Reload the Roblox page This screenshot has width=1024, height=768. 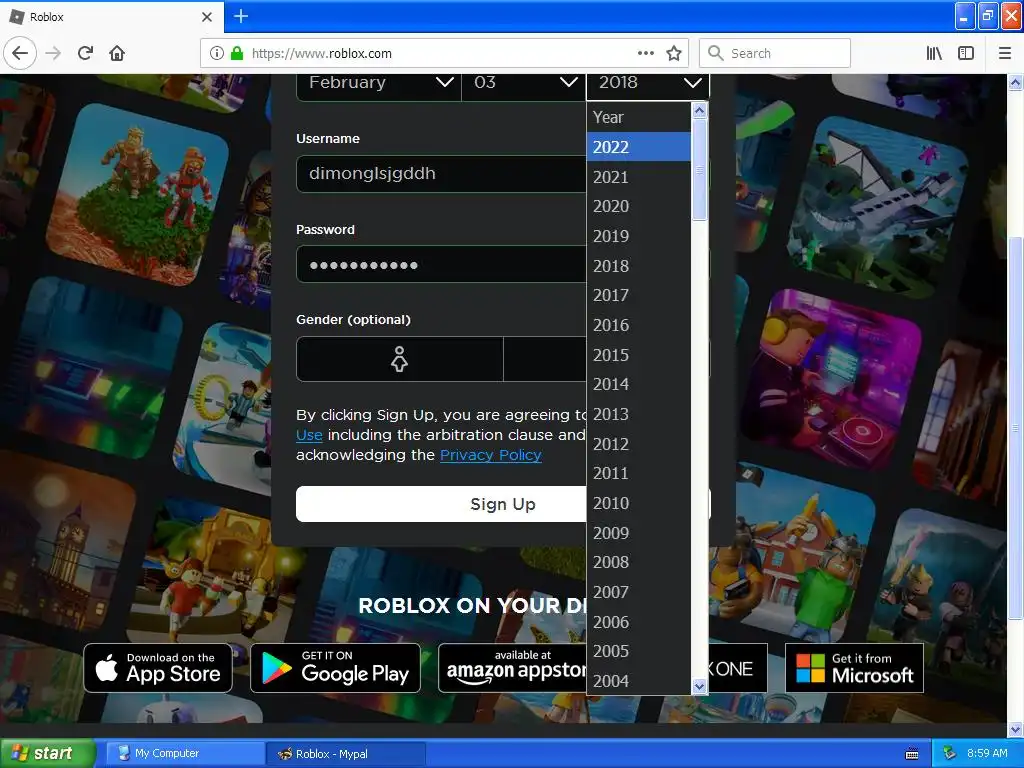pyautogui.click(x=85, y=53)
